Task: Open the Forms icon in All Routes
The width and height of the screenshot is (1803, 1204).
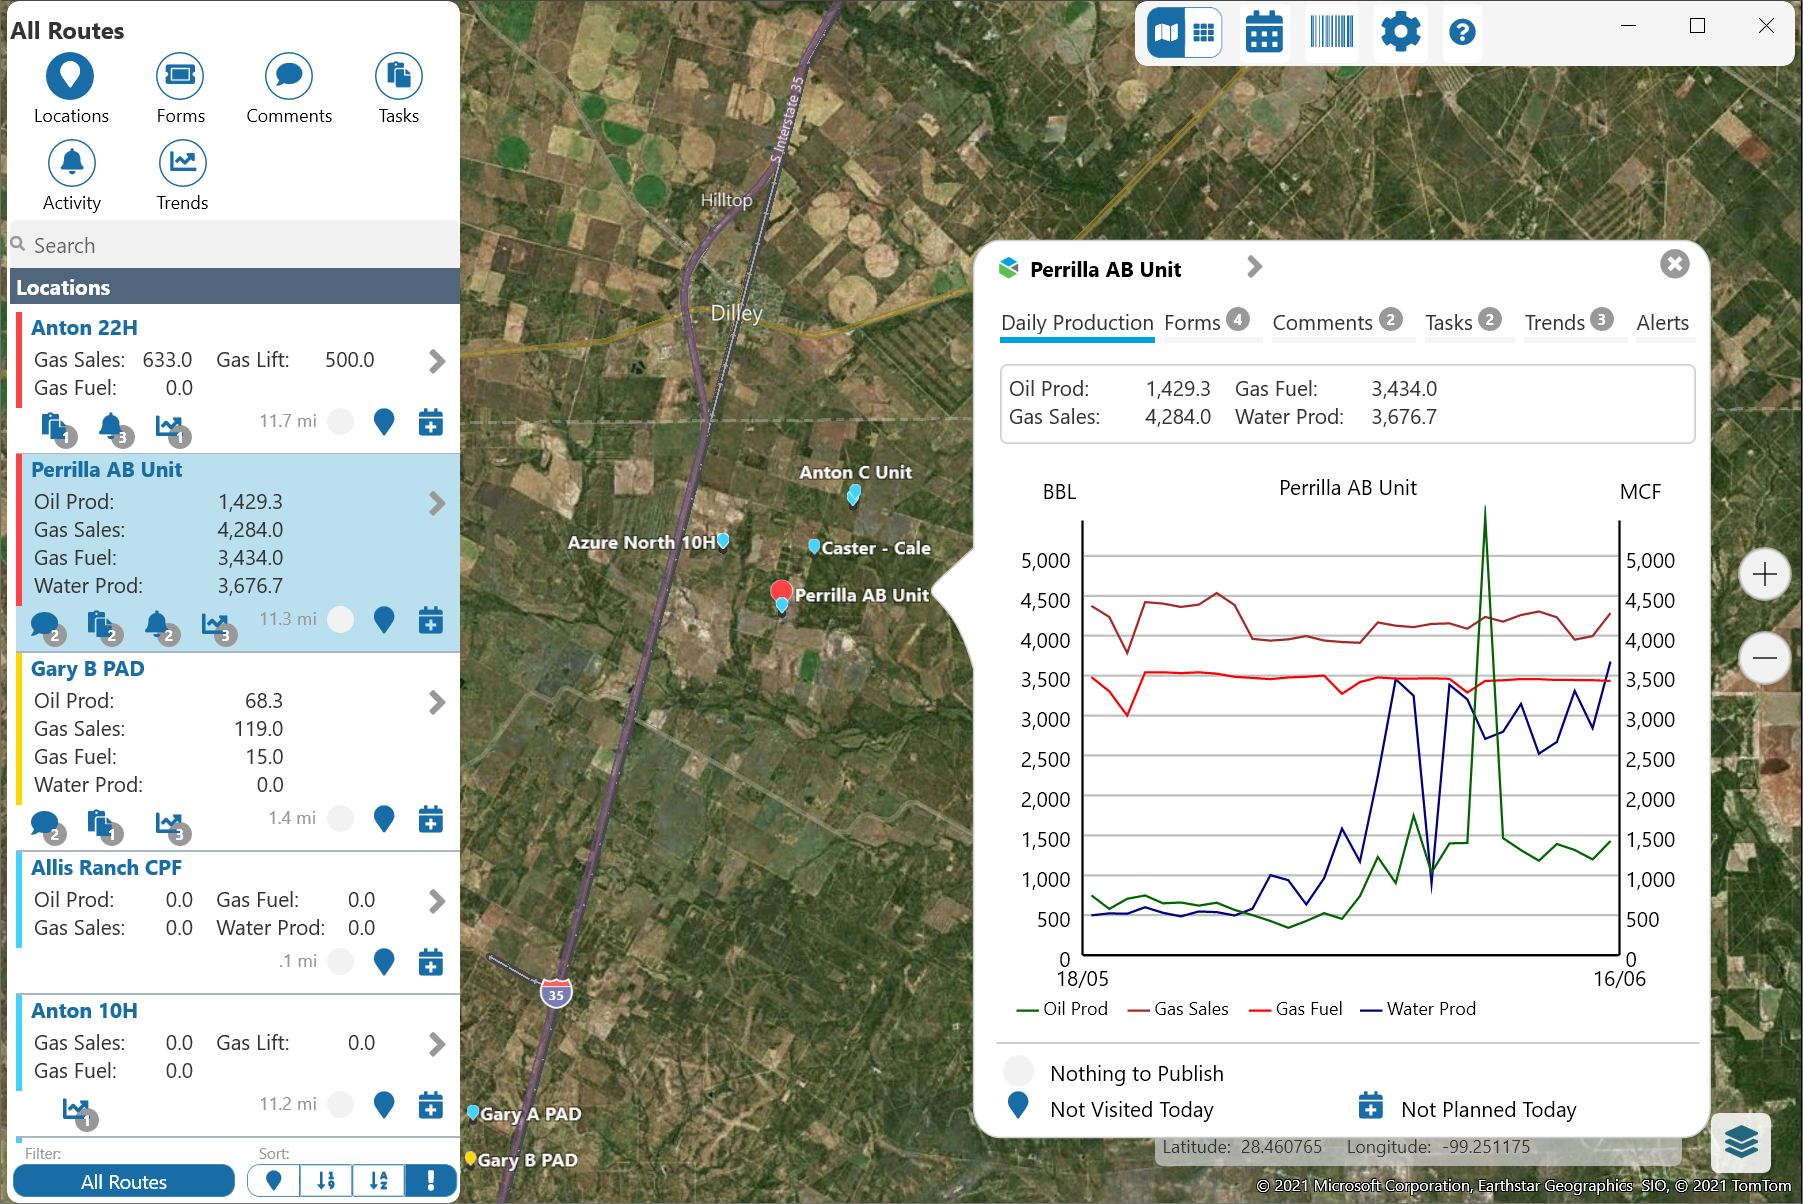Action: tap(180, 77)
